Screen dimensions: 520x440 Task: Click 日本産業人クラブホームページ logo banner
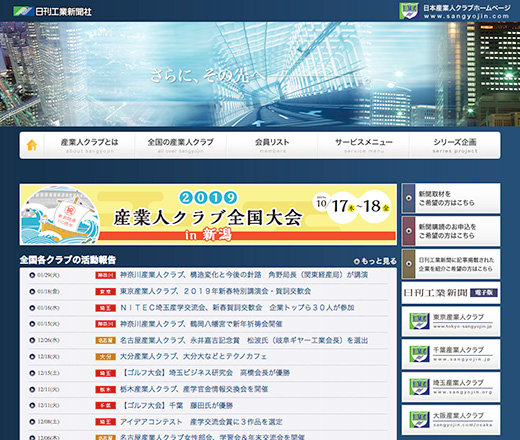pyautogui.click(x=455, y=11)
